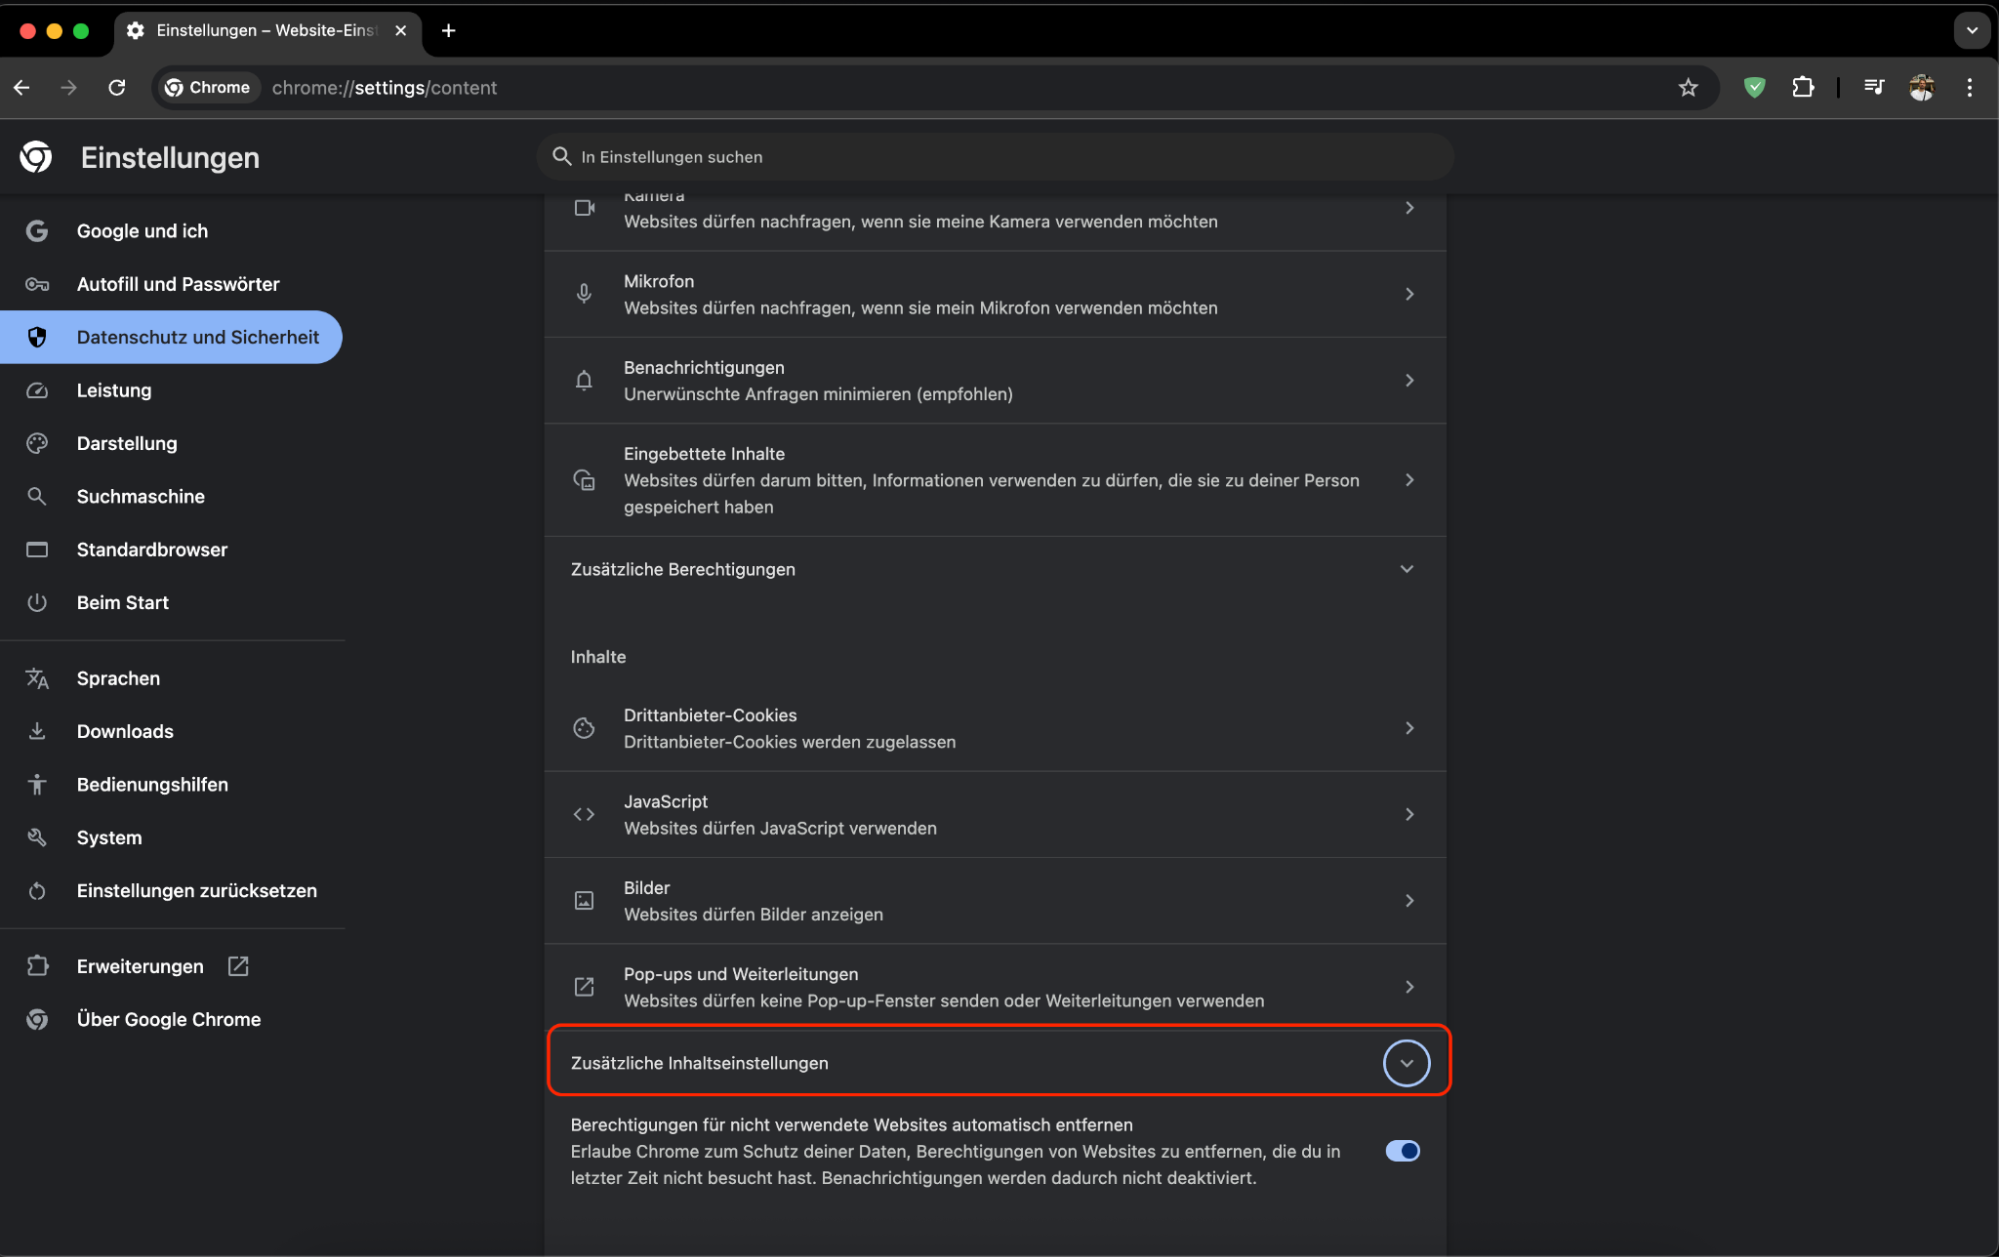Click the Bilder image icon
Image resolution: width=1999 pixels, height=1258 pixels.
click(584, 900)
